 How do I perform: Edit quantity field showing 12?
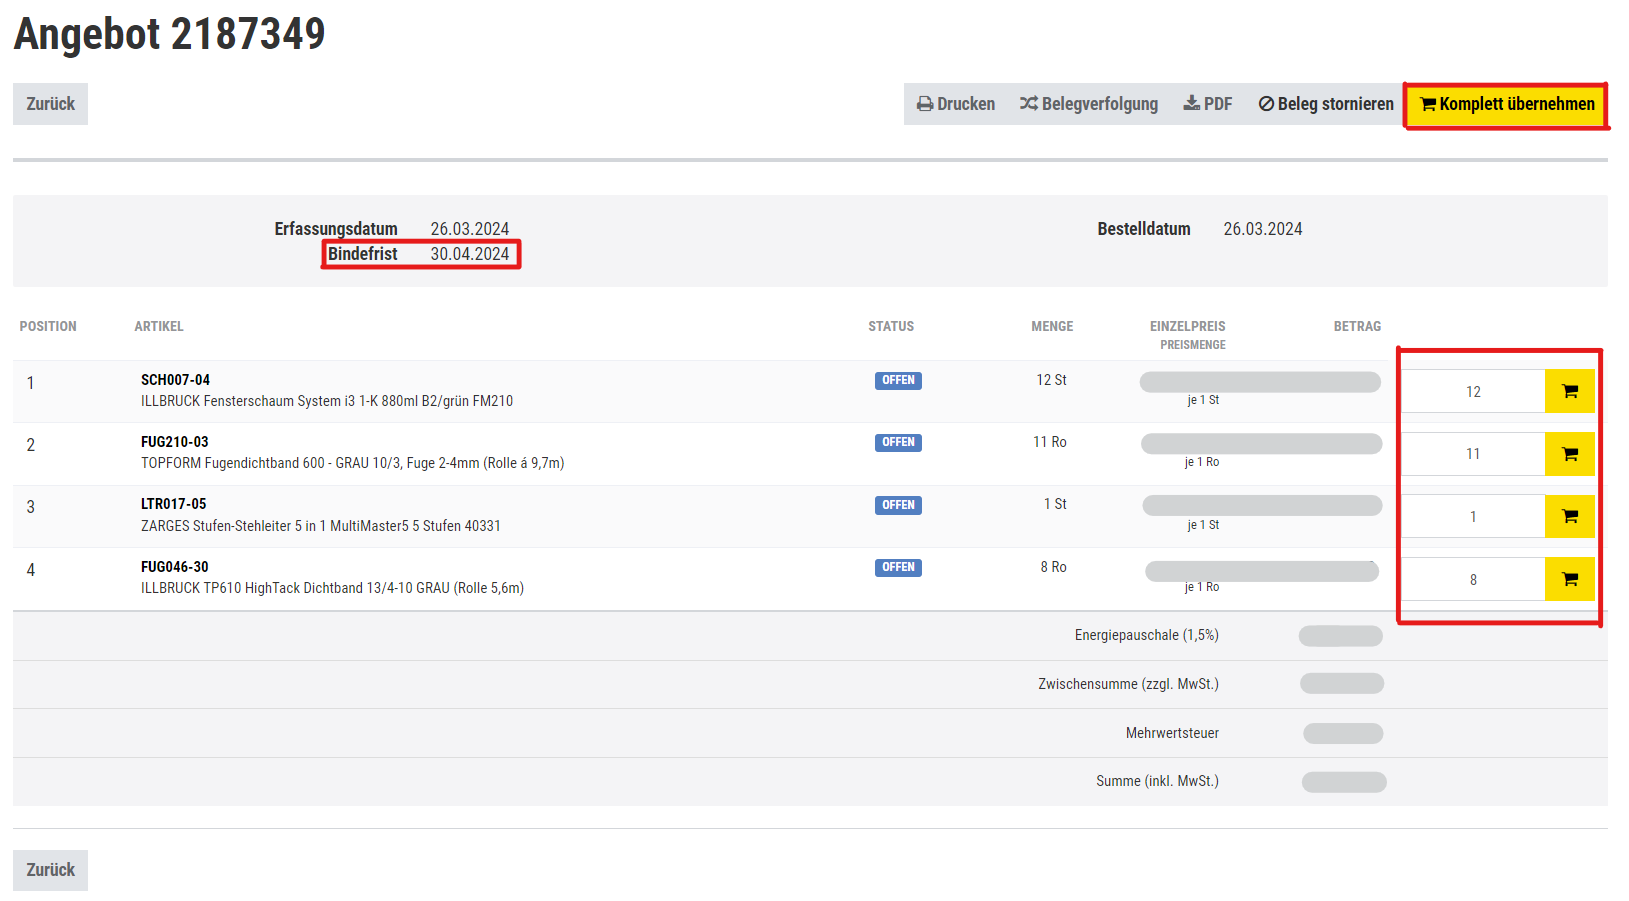pos(1472,392)
